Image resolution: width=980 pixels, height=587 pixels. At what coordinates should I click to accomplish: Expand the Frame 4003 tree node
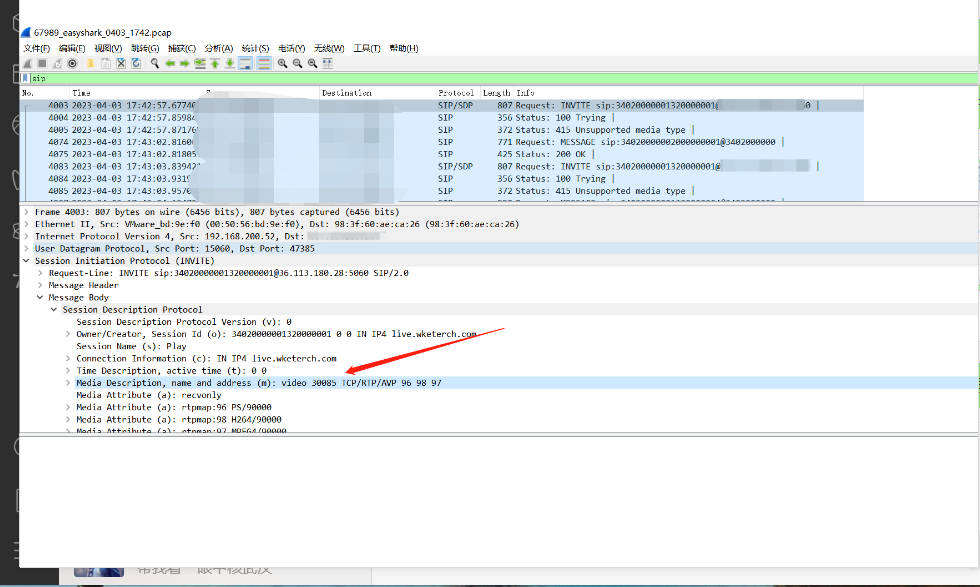click(x=26, y=212)
